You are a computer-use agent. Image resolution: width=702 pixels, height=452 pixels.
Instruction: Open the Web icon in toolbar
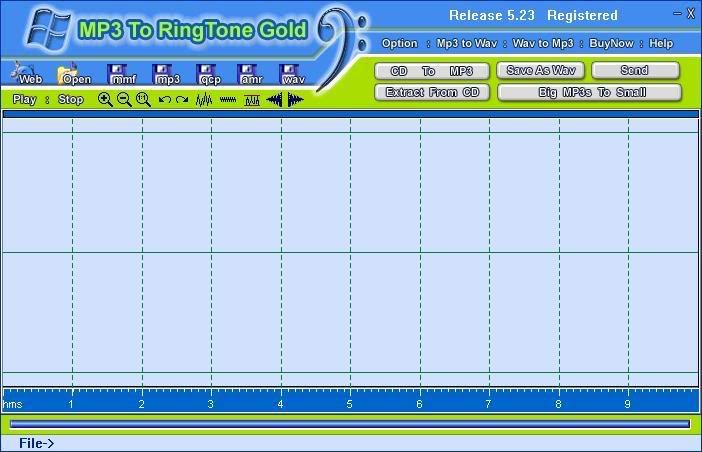click(27, 74)
